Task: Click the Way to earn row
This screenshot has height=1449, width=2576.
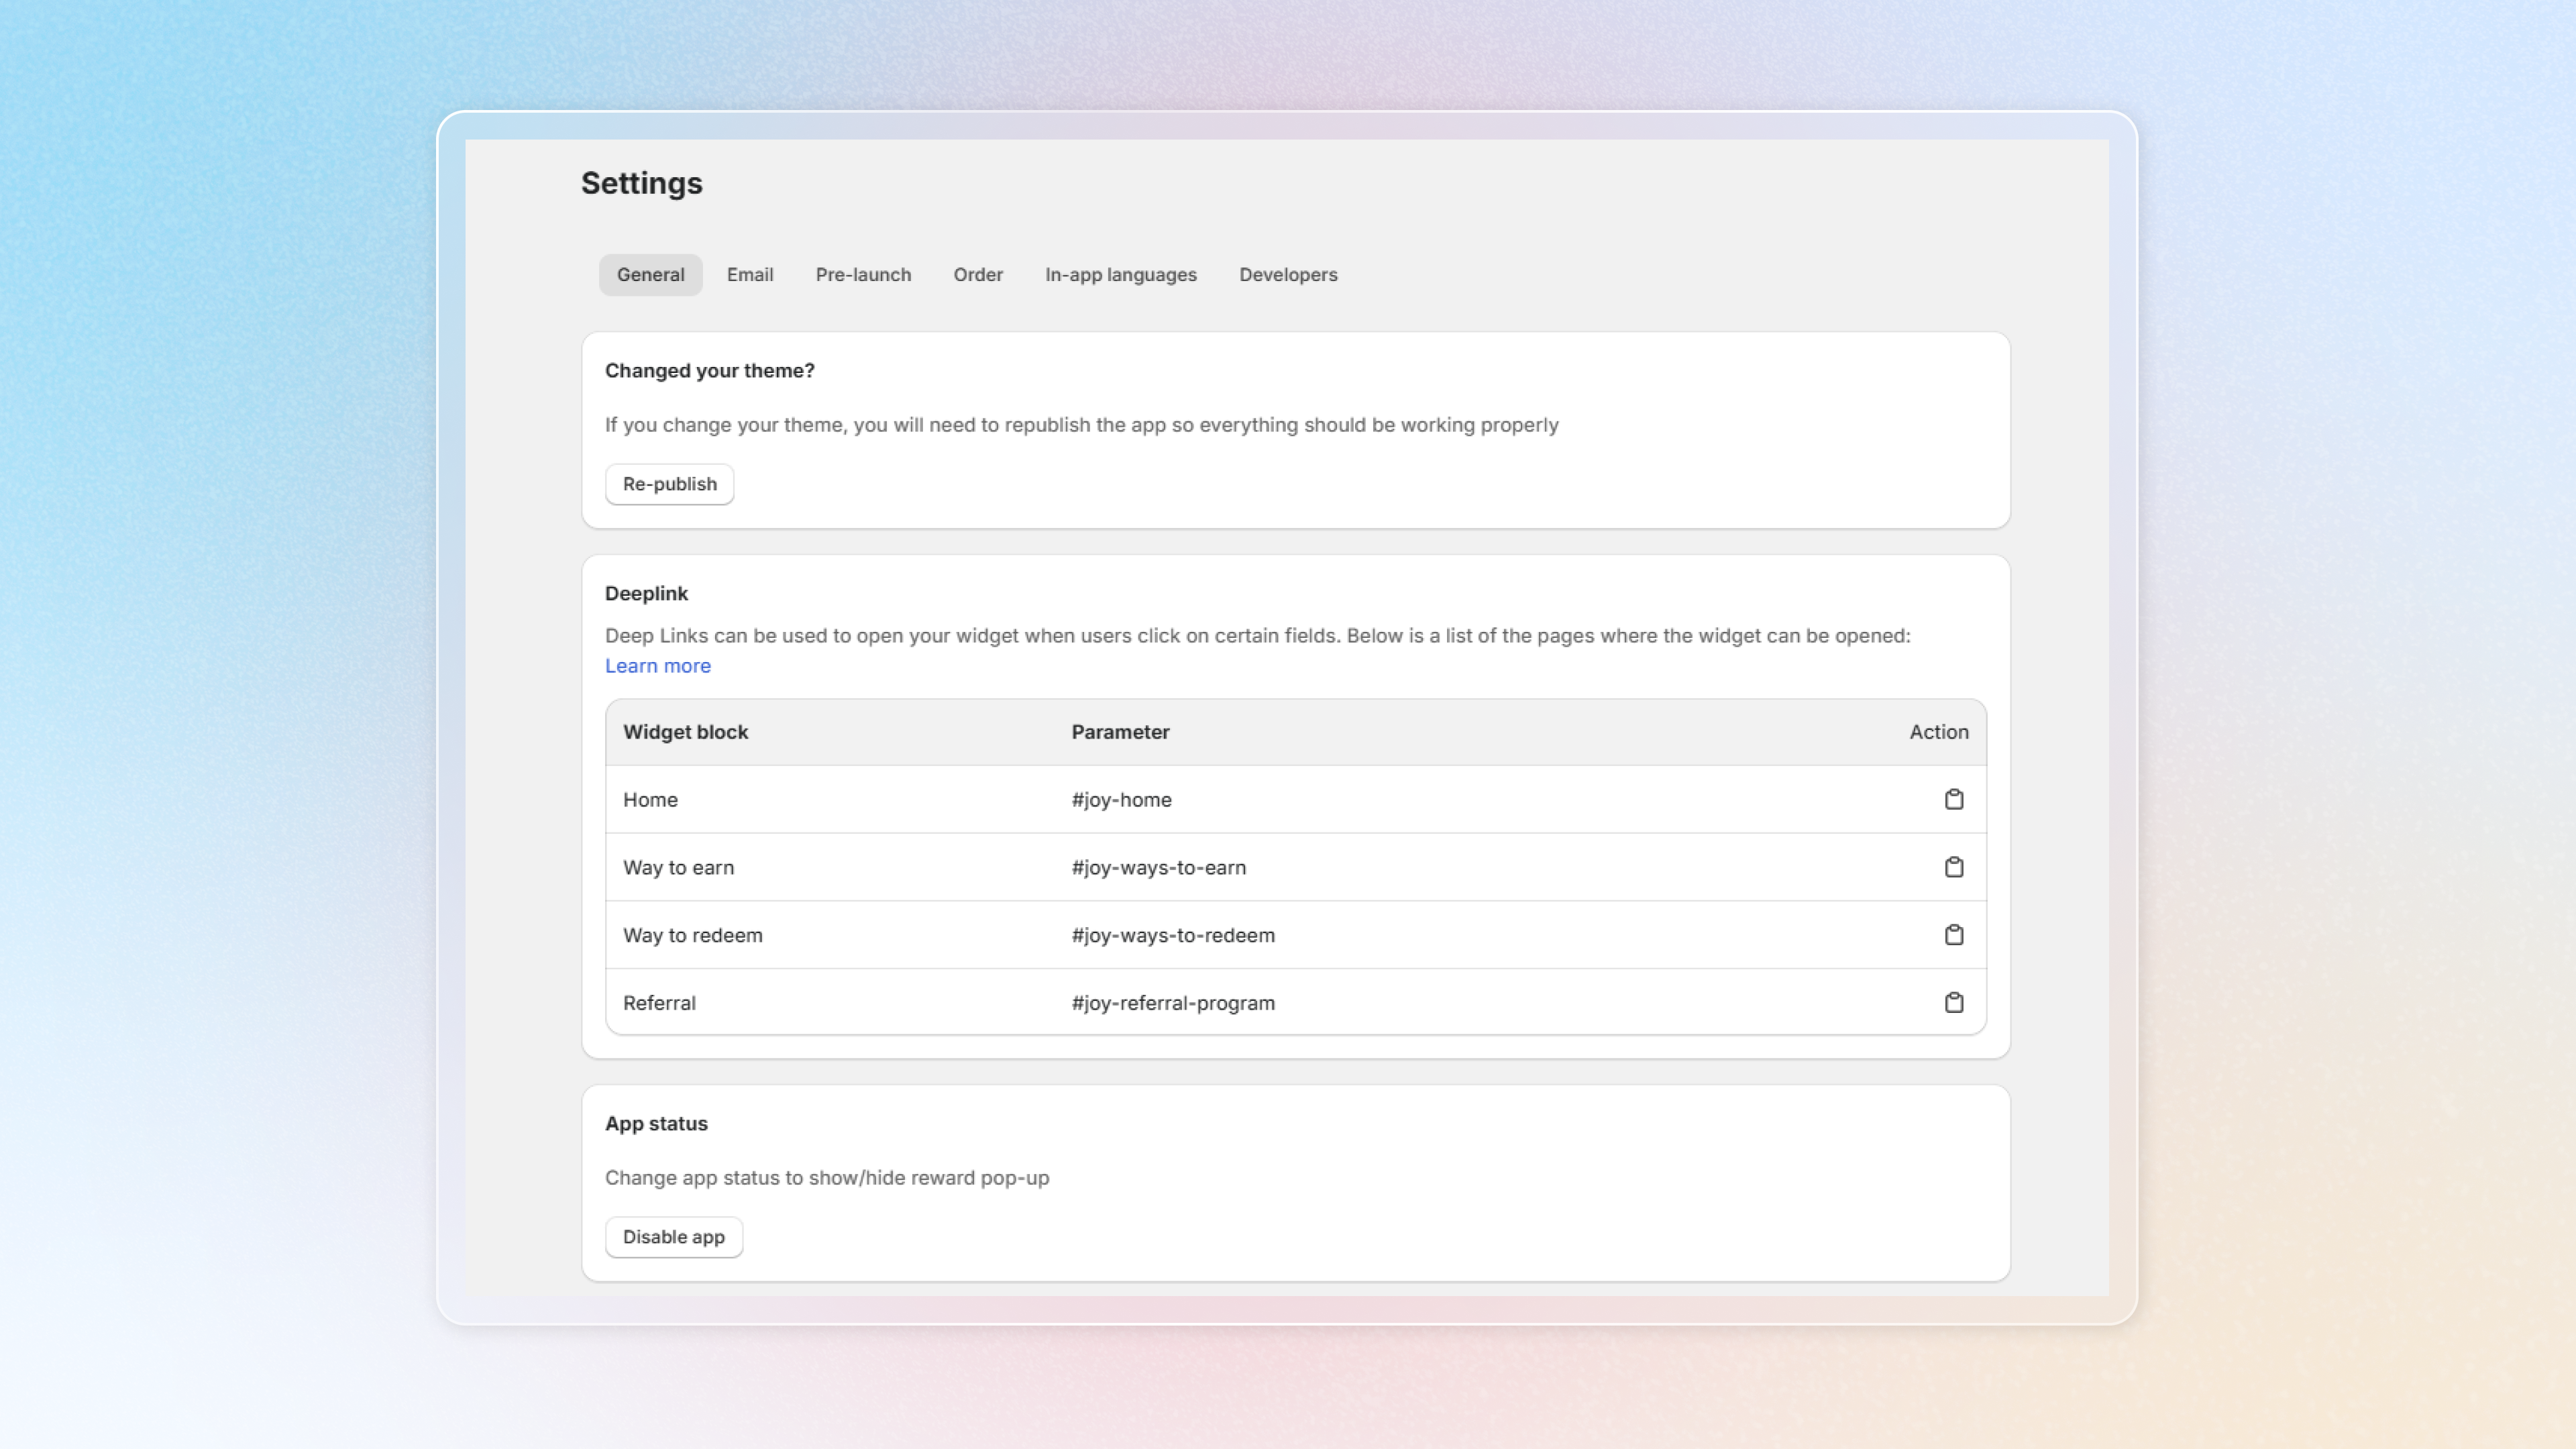Action: pyautogui.click(x=678, y=868)
